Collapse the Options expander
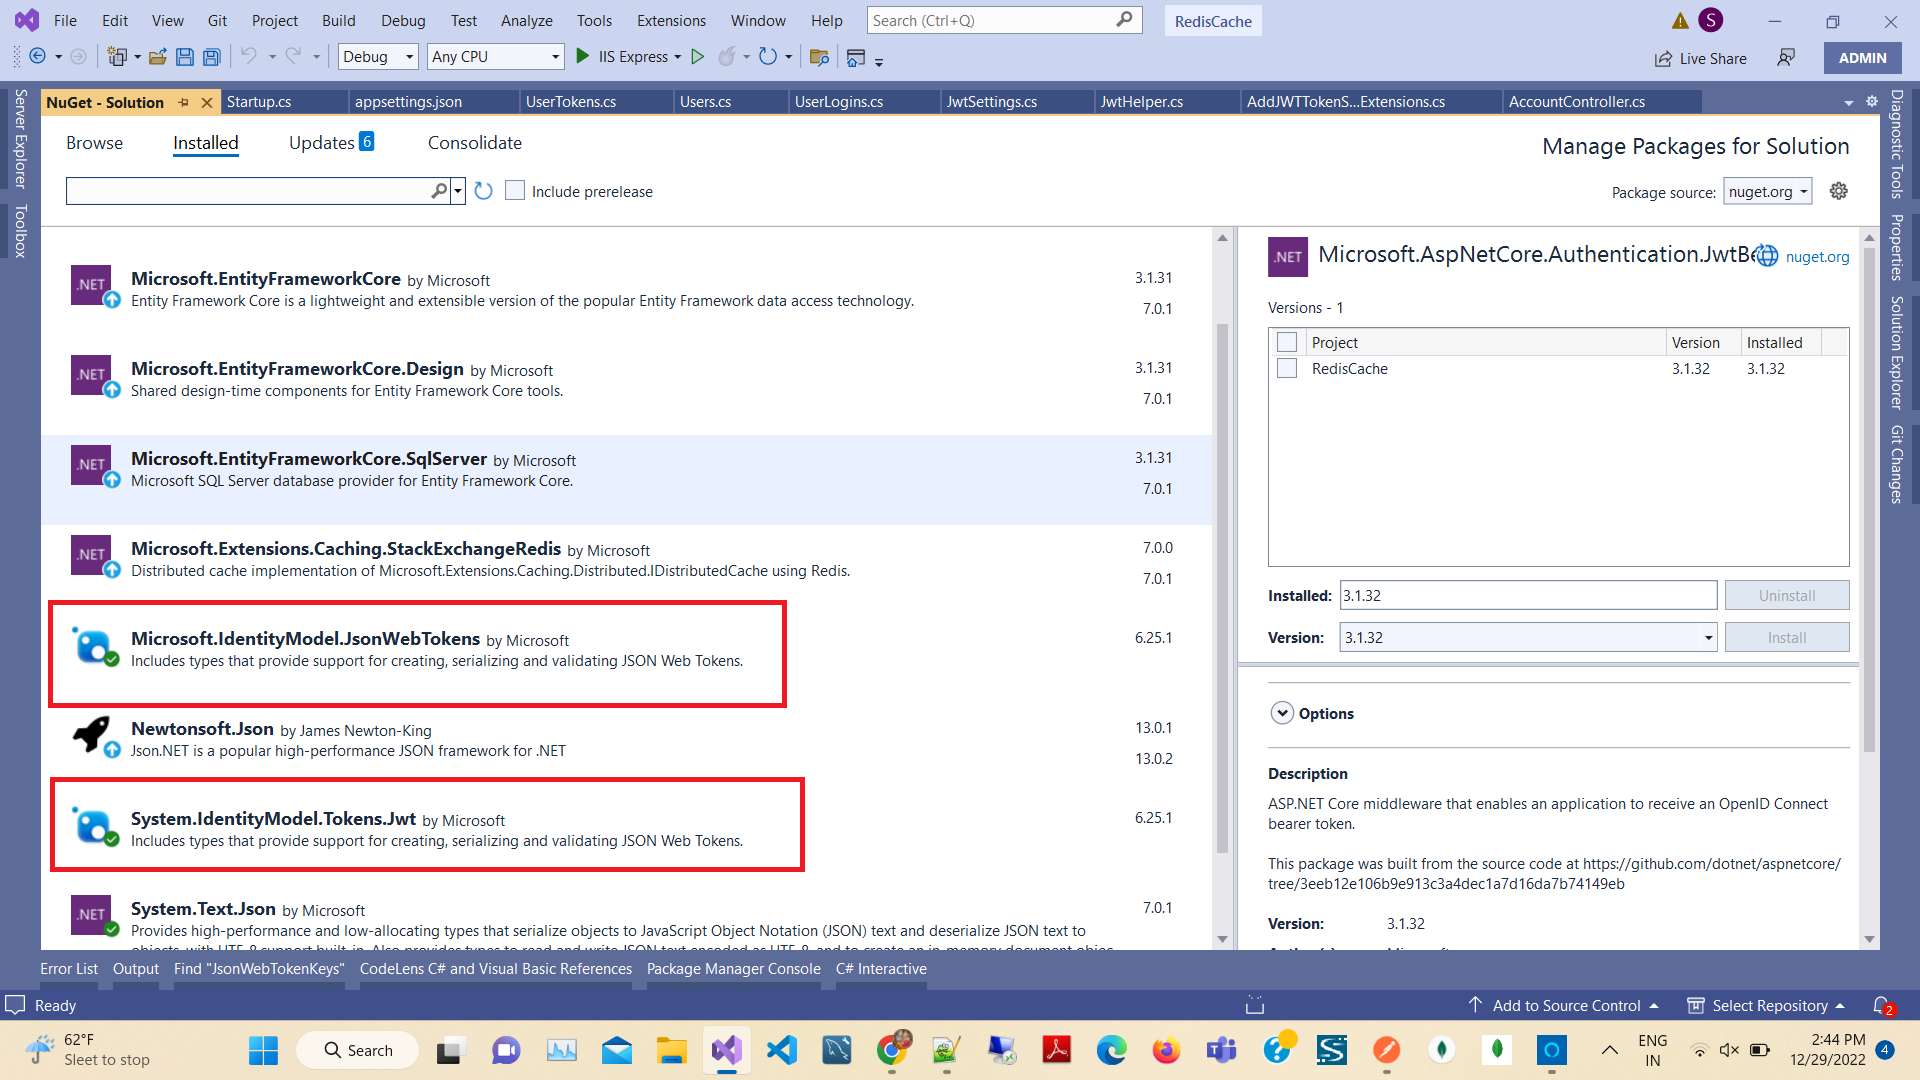1920x1080 pixels. 1282,713
